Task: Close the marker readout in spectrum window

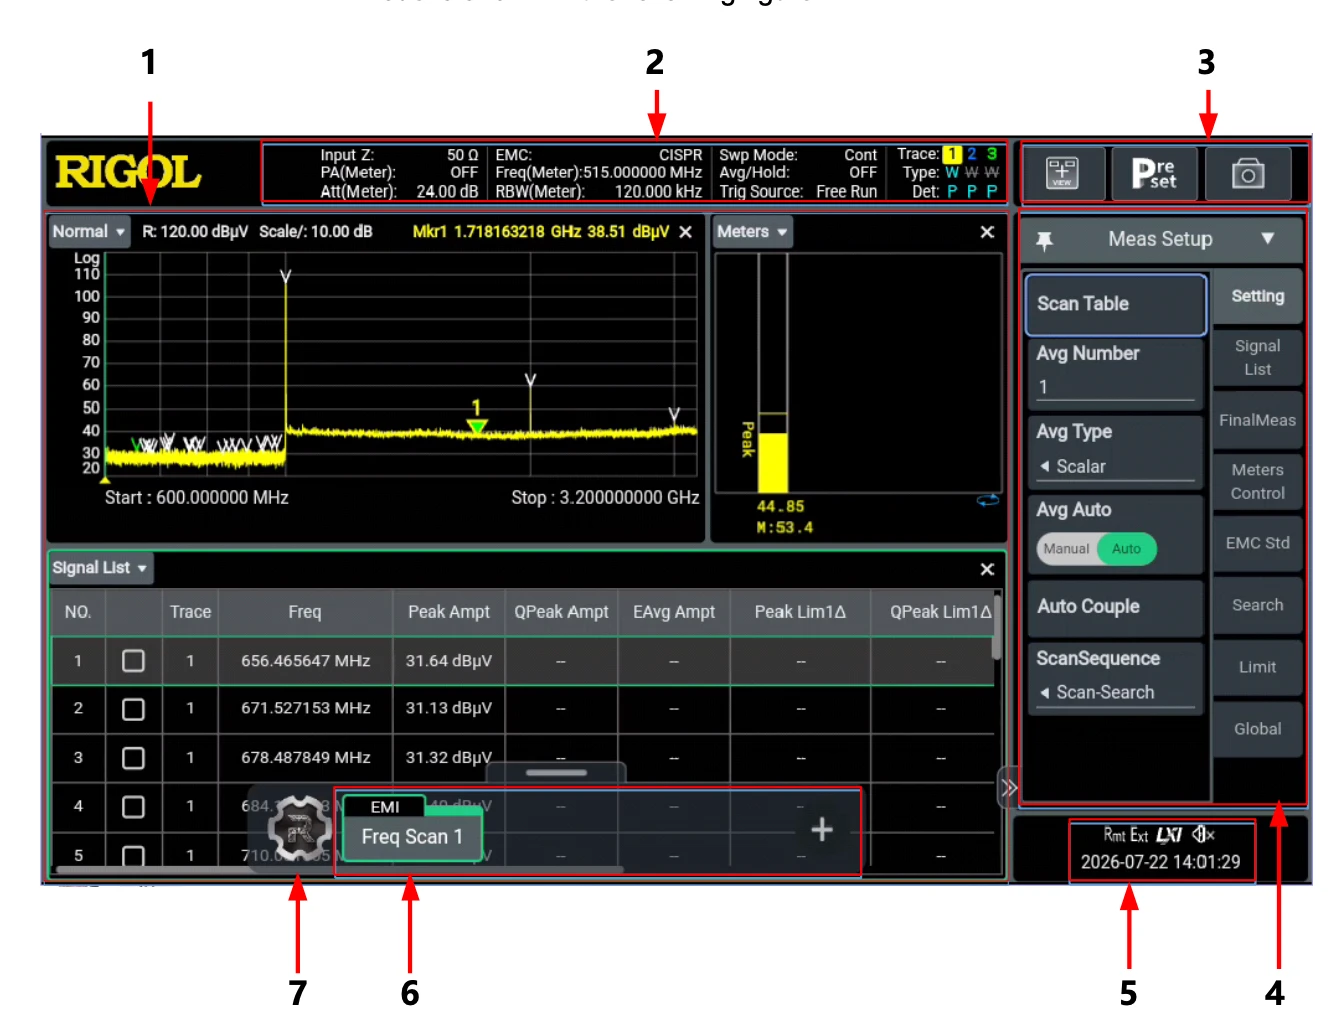Action: [686, 232]
